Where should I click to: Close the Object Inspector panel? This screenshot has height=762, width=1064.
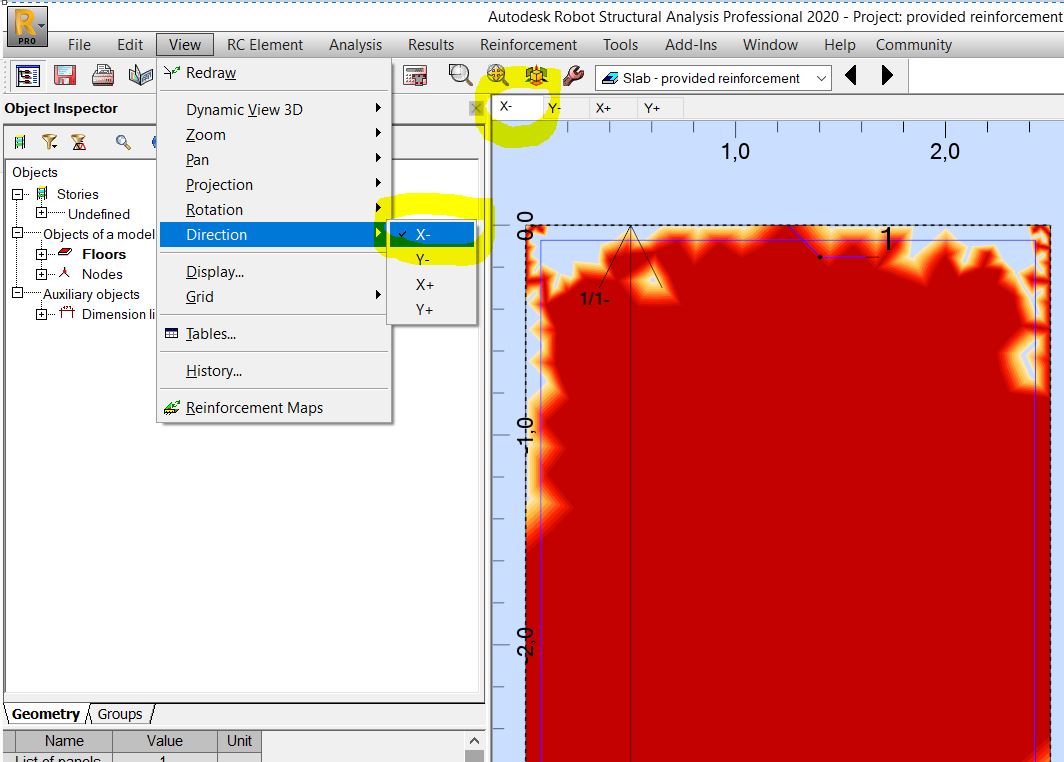[476, 108]
